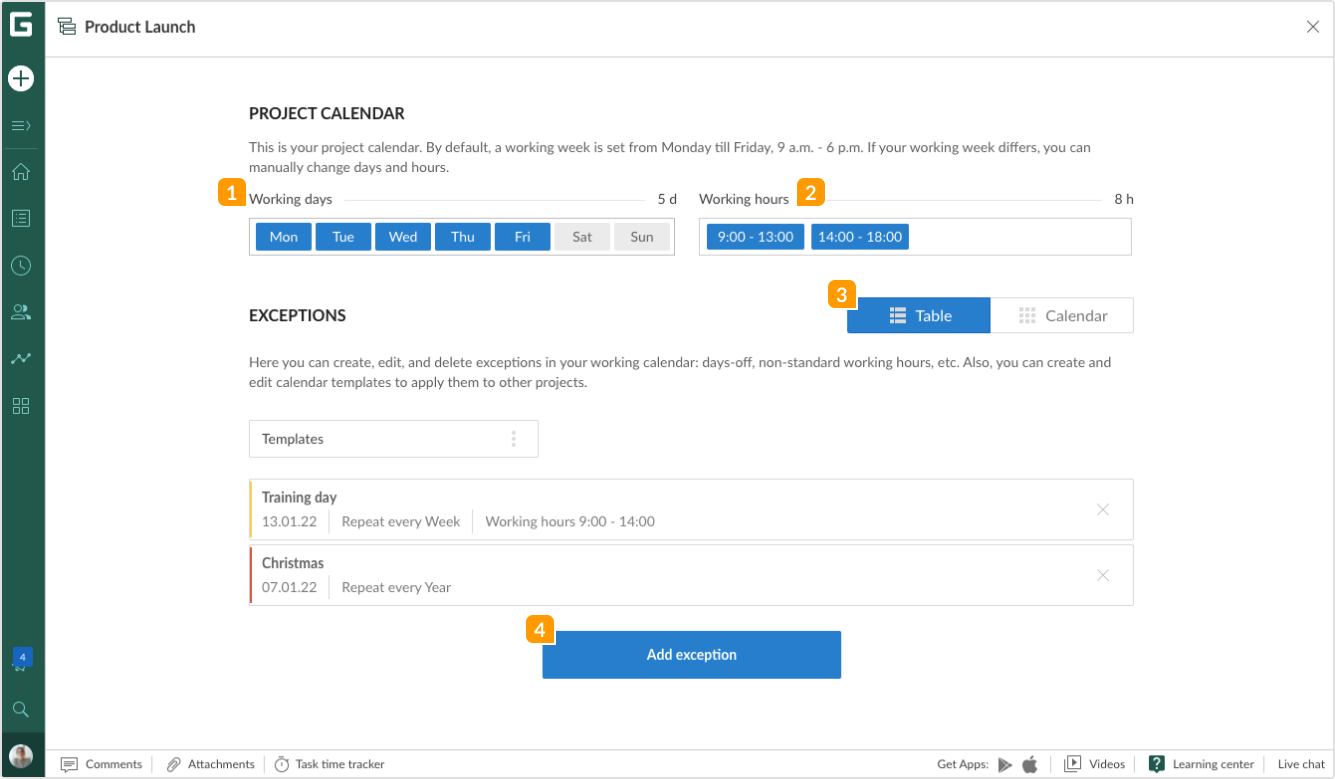
Task: Select the Table view tab
Action: pyautogui.click(x=919, y=315)
